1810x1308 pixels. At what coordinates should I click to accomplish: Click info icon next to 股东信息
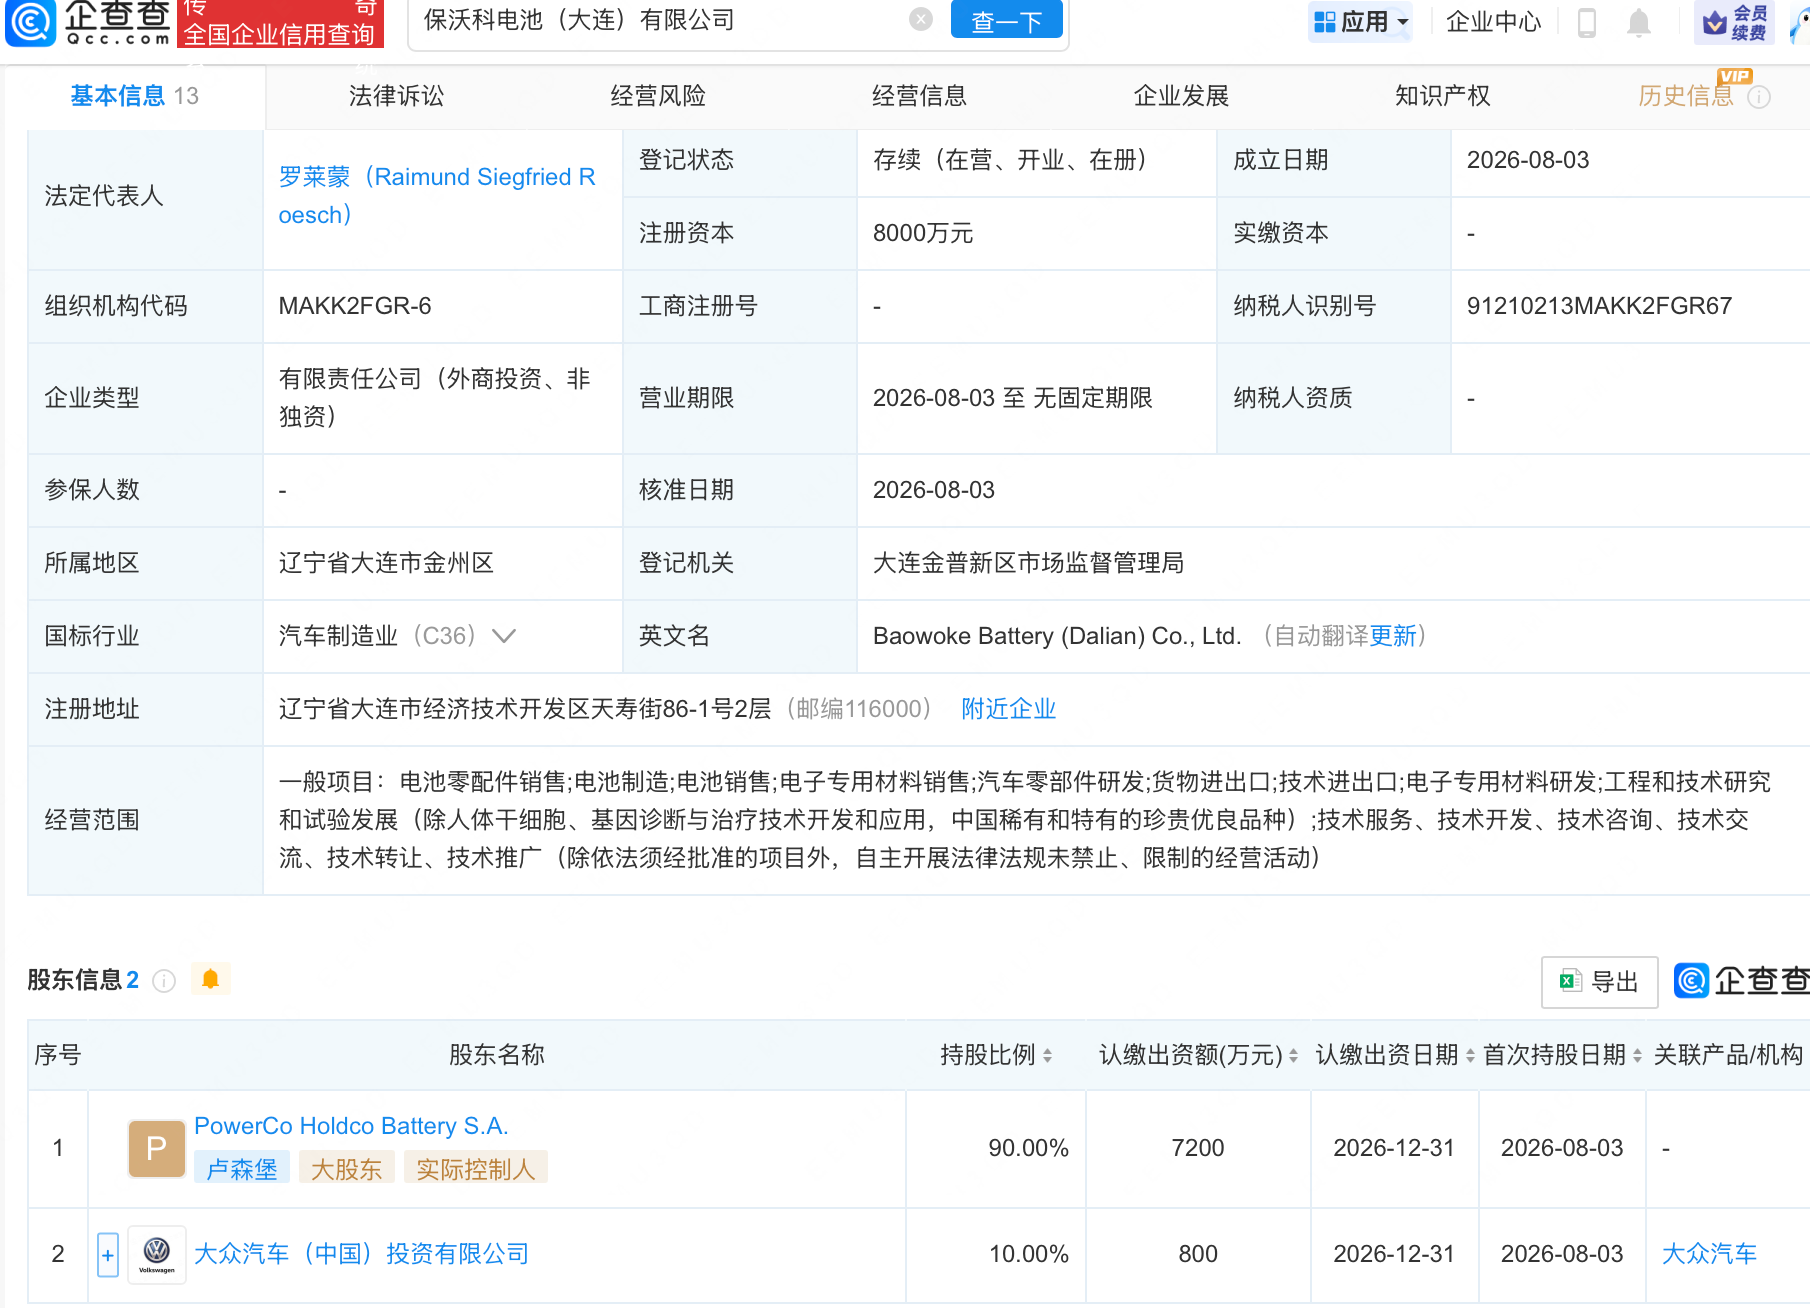coord(164,981)
